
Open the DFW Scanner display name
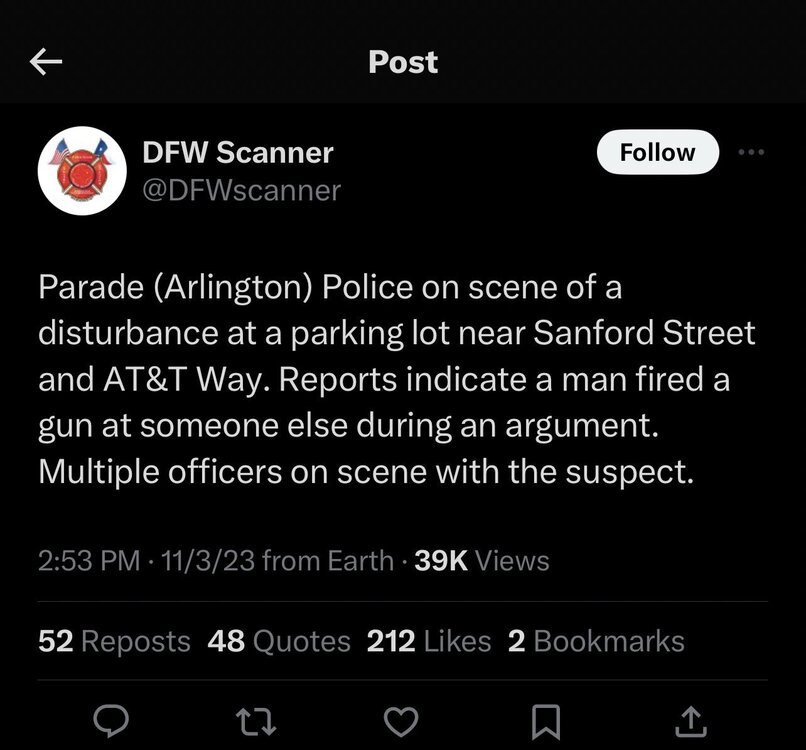(238, 152)
